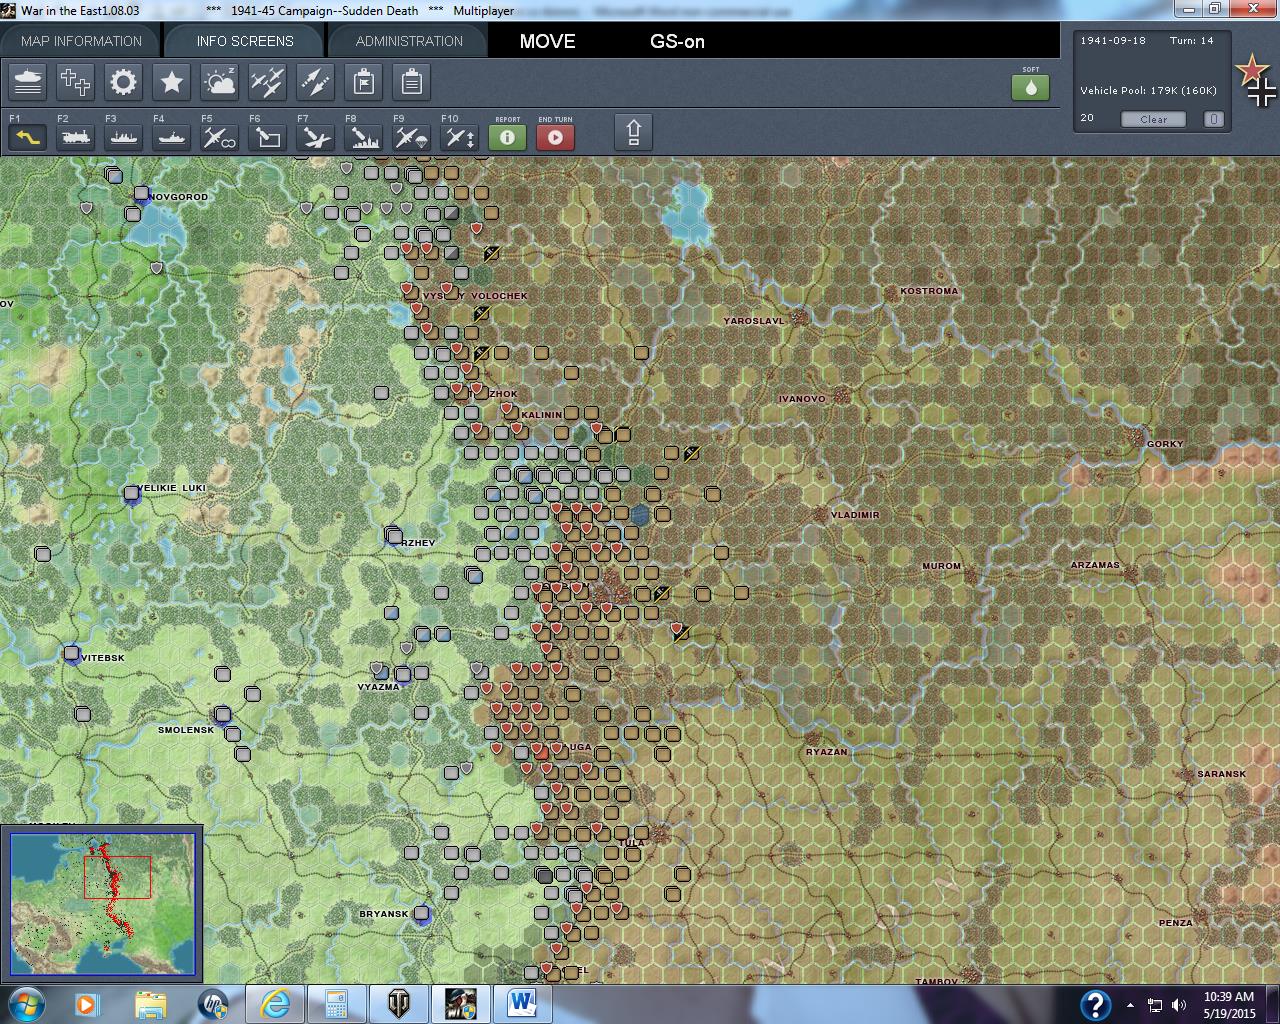The image size is (1280, 1024).
Task: Click the losses screen double-cross icon
Action: (x=76, y=82)
